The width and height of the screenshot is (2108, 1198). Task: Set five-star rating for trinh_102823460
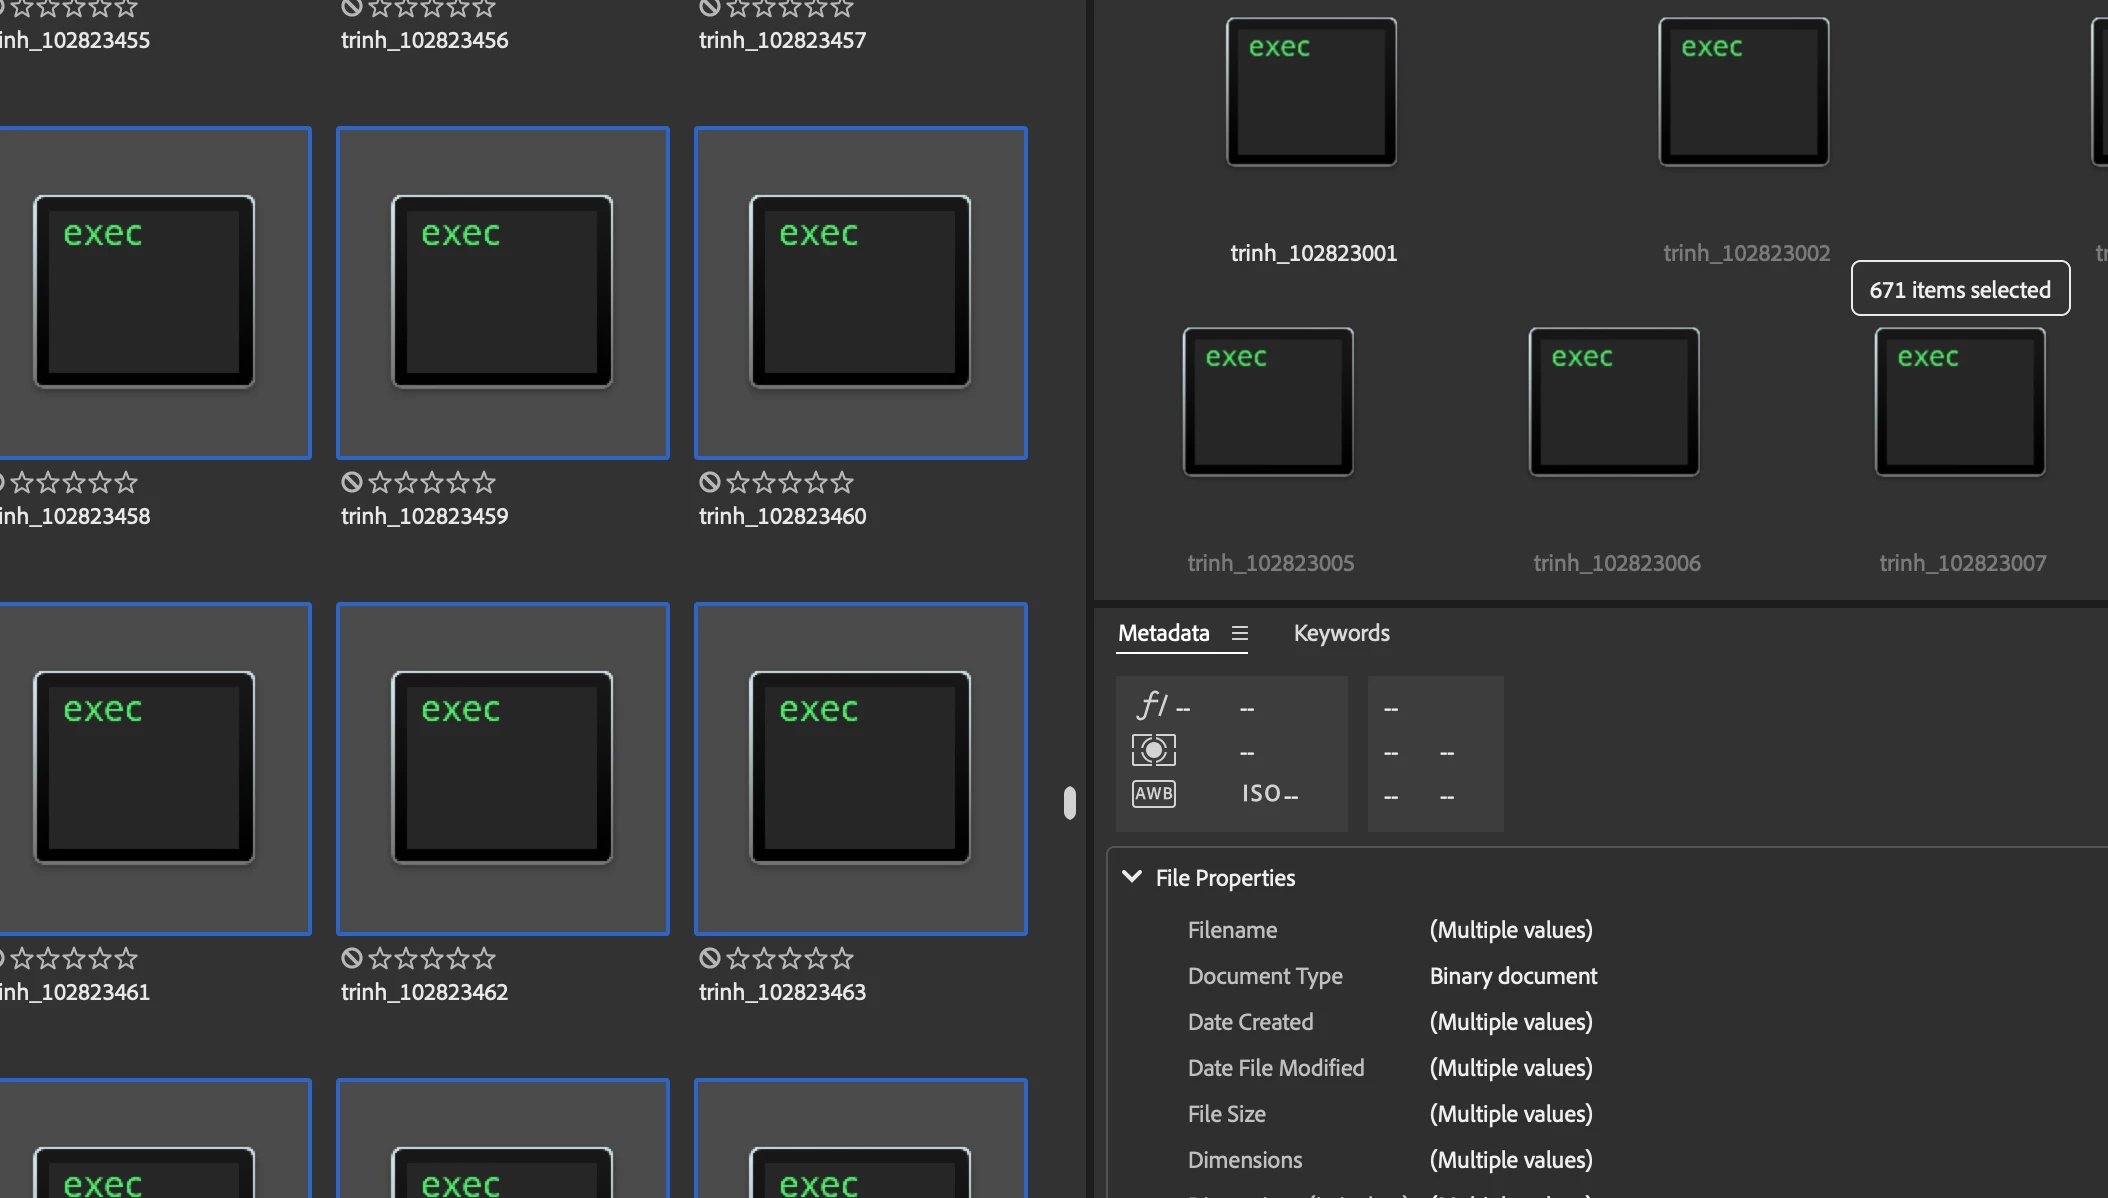point(842,483)
